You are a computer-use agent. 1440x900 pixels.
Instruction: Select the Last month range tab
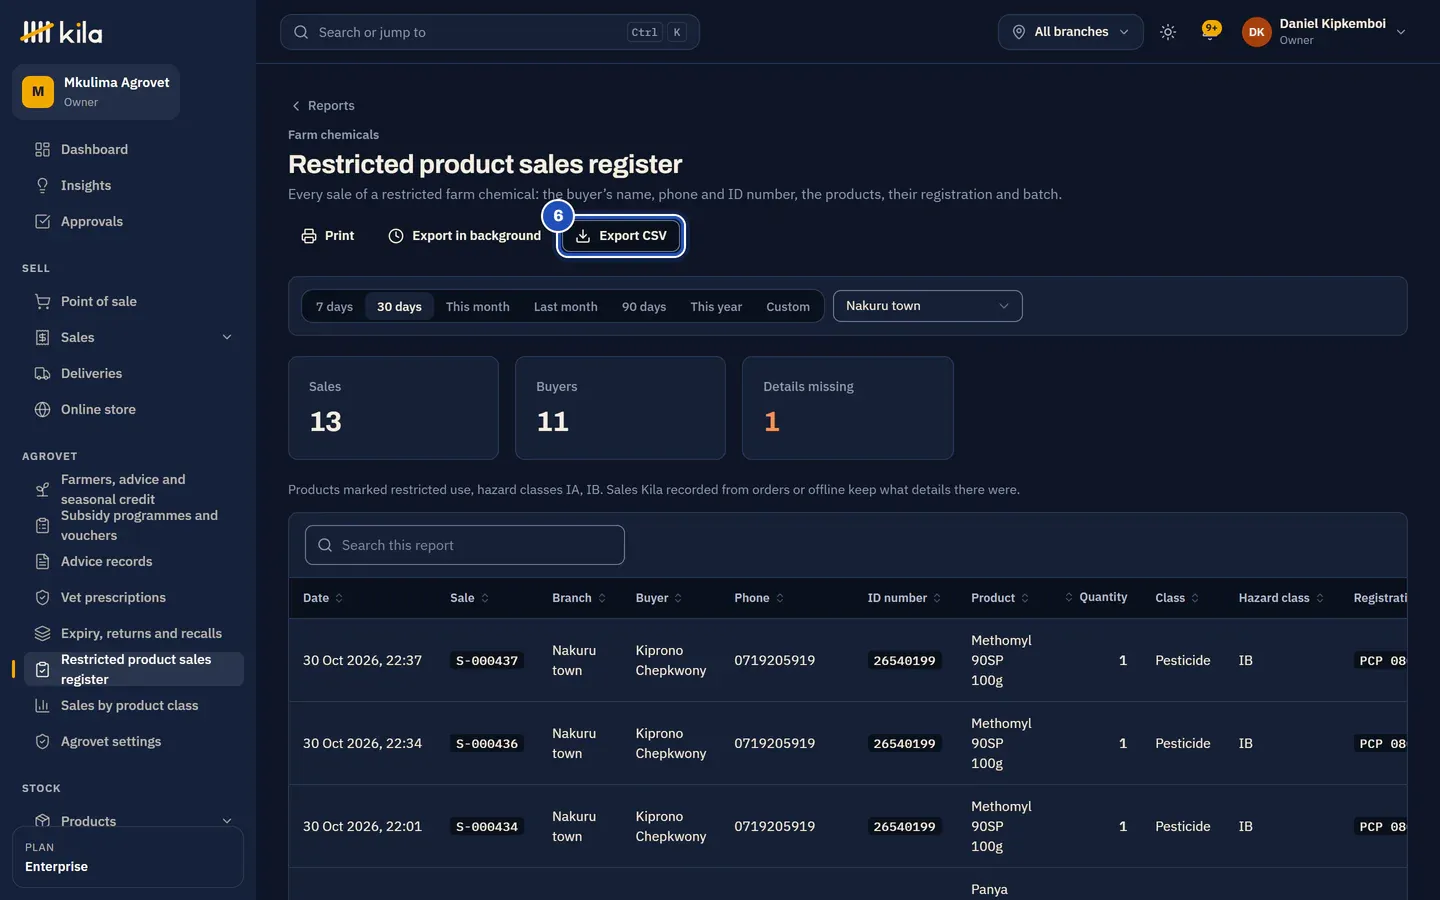pos(565,306)
